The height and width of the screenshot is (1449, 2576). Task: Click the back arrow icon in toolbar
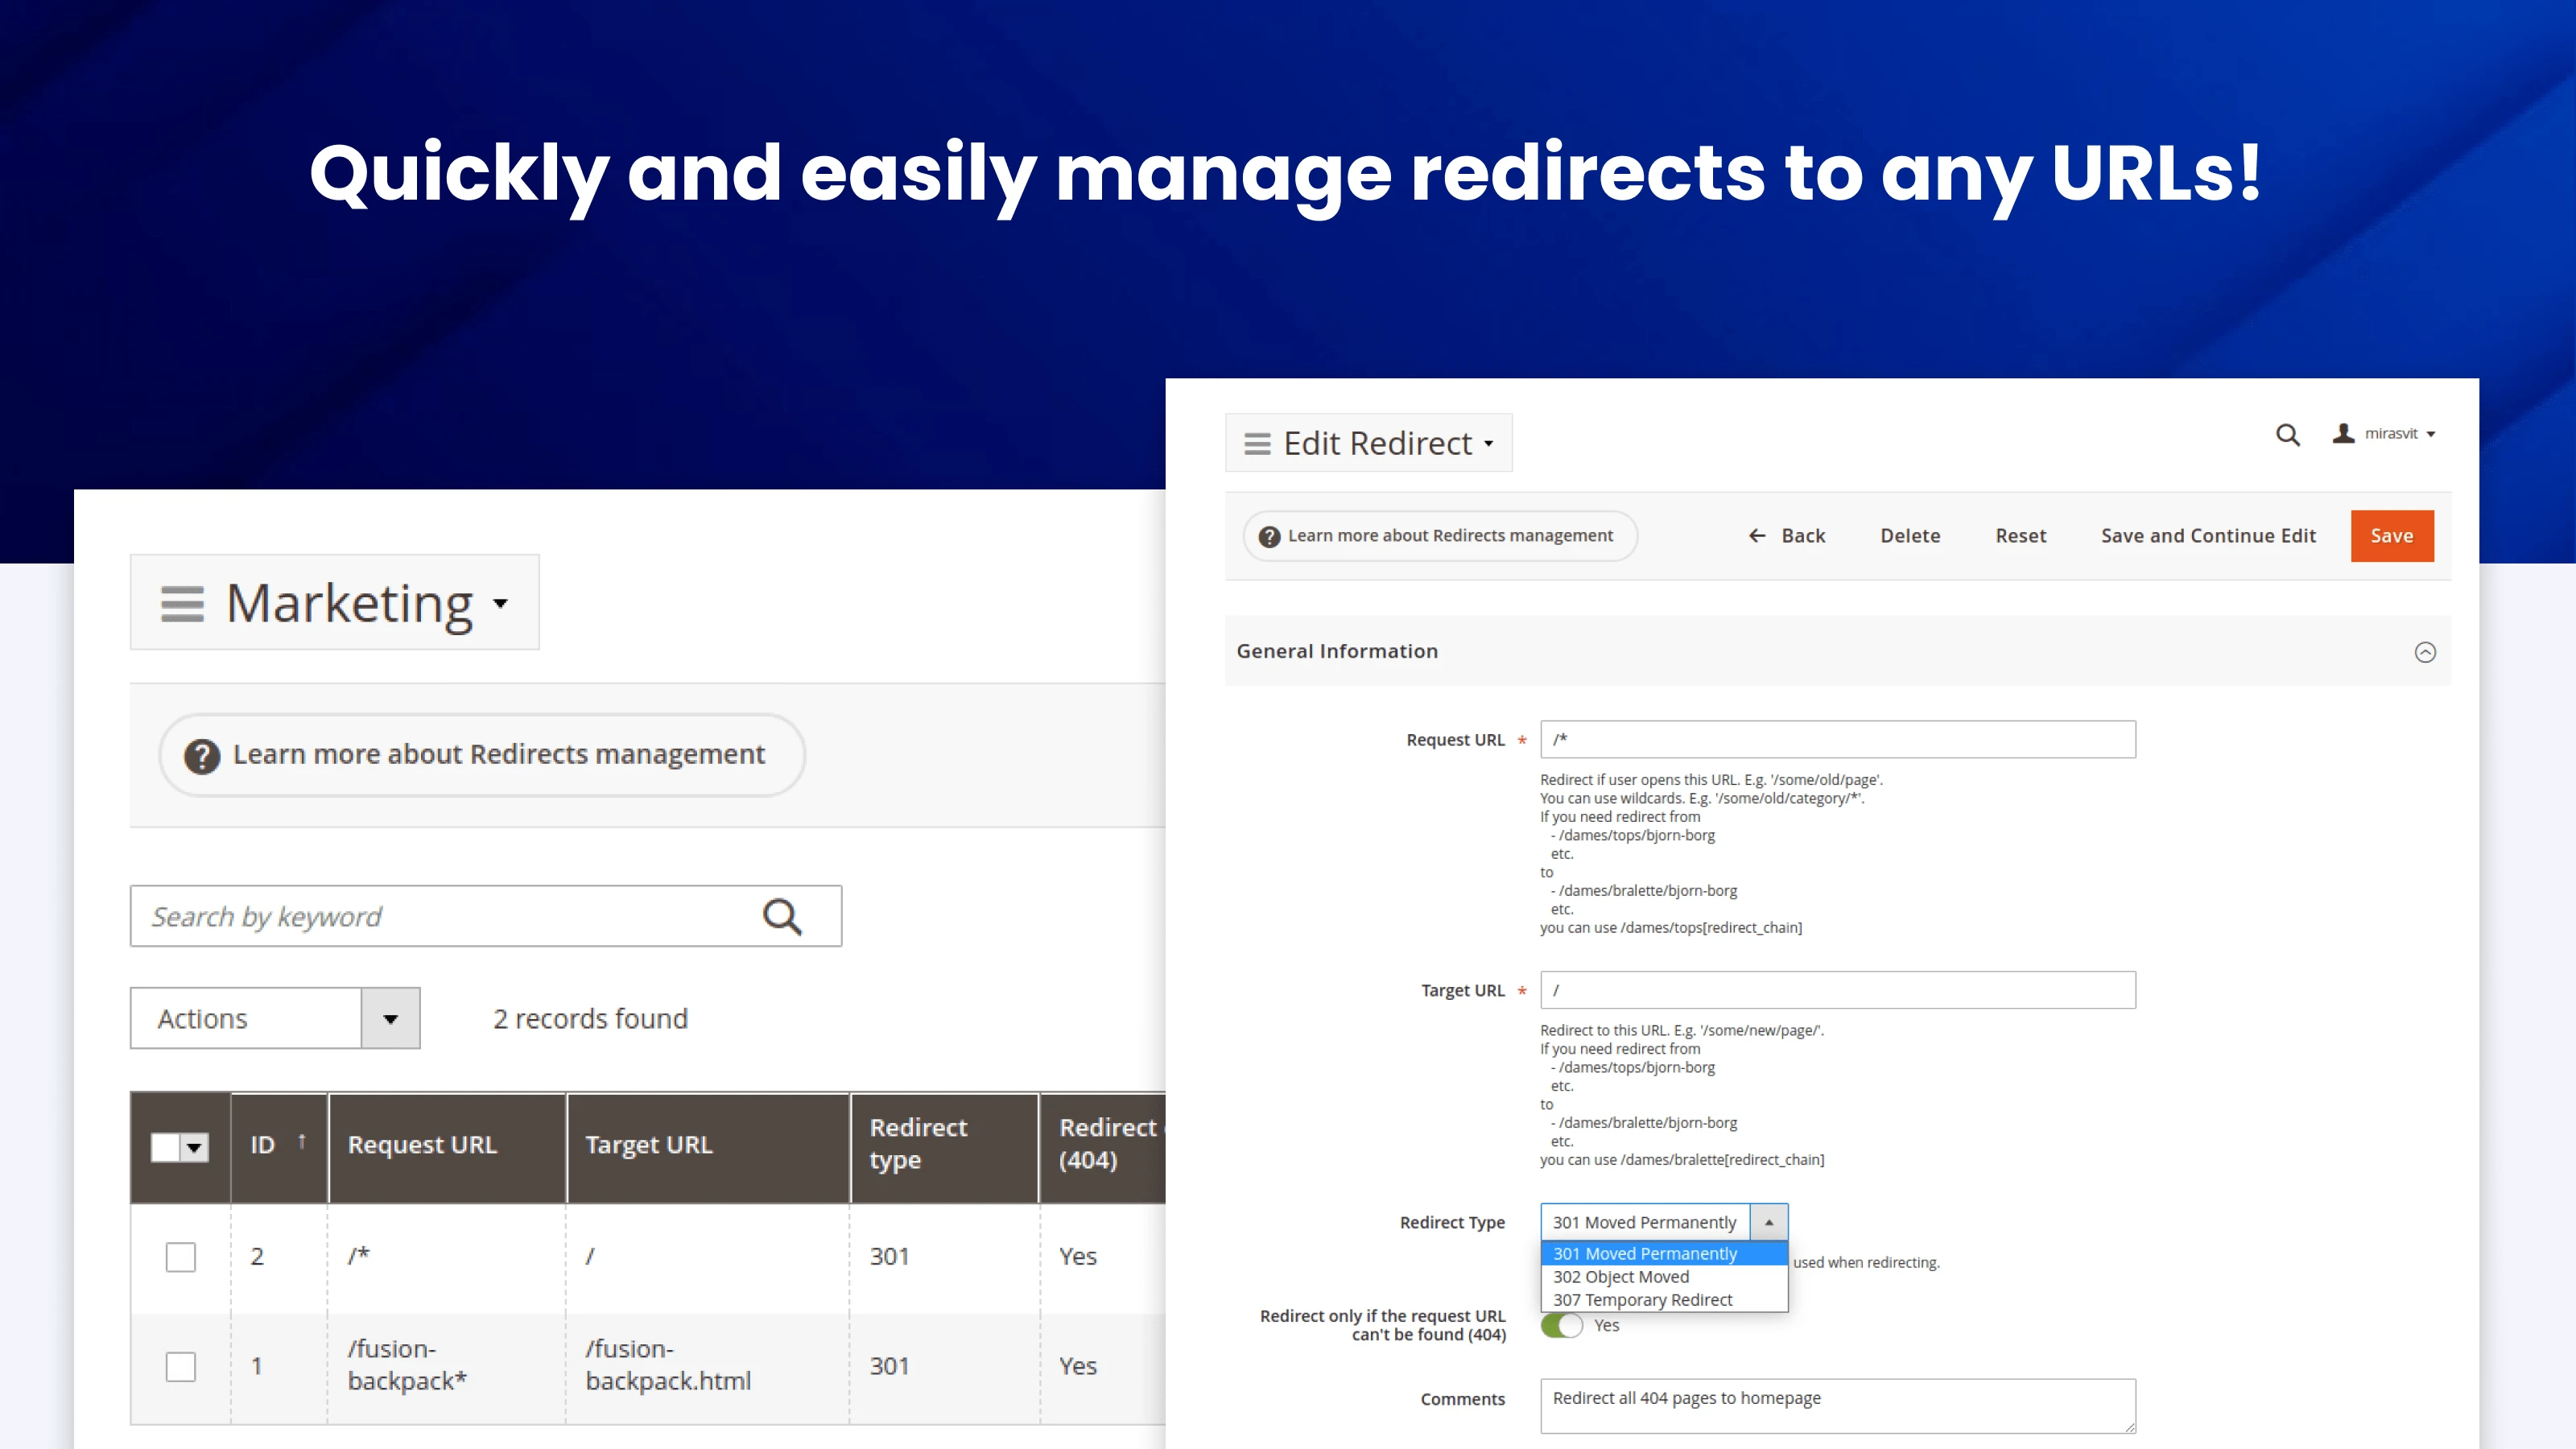[1756, 536]
